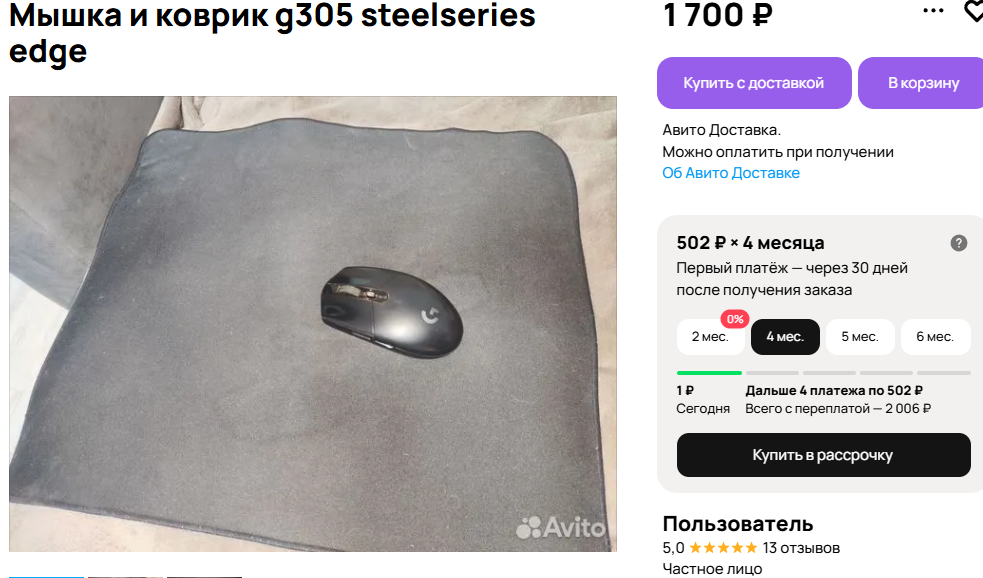Click the 0% badge on 2 мес.
Image resolution: width=983 pixels, height=578 pixels.
(x=735, y=319)
